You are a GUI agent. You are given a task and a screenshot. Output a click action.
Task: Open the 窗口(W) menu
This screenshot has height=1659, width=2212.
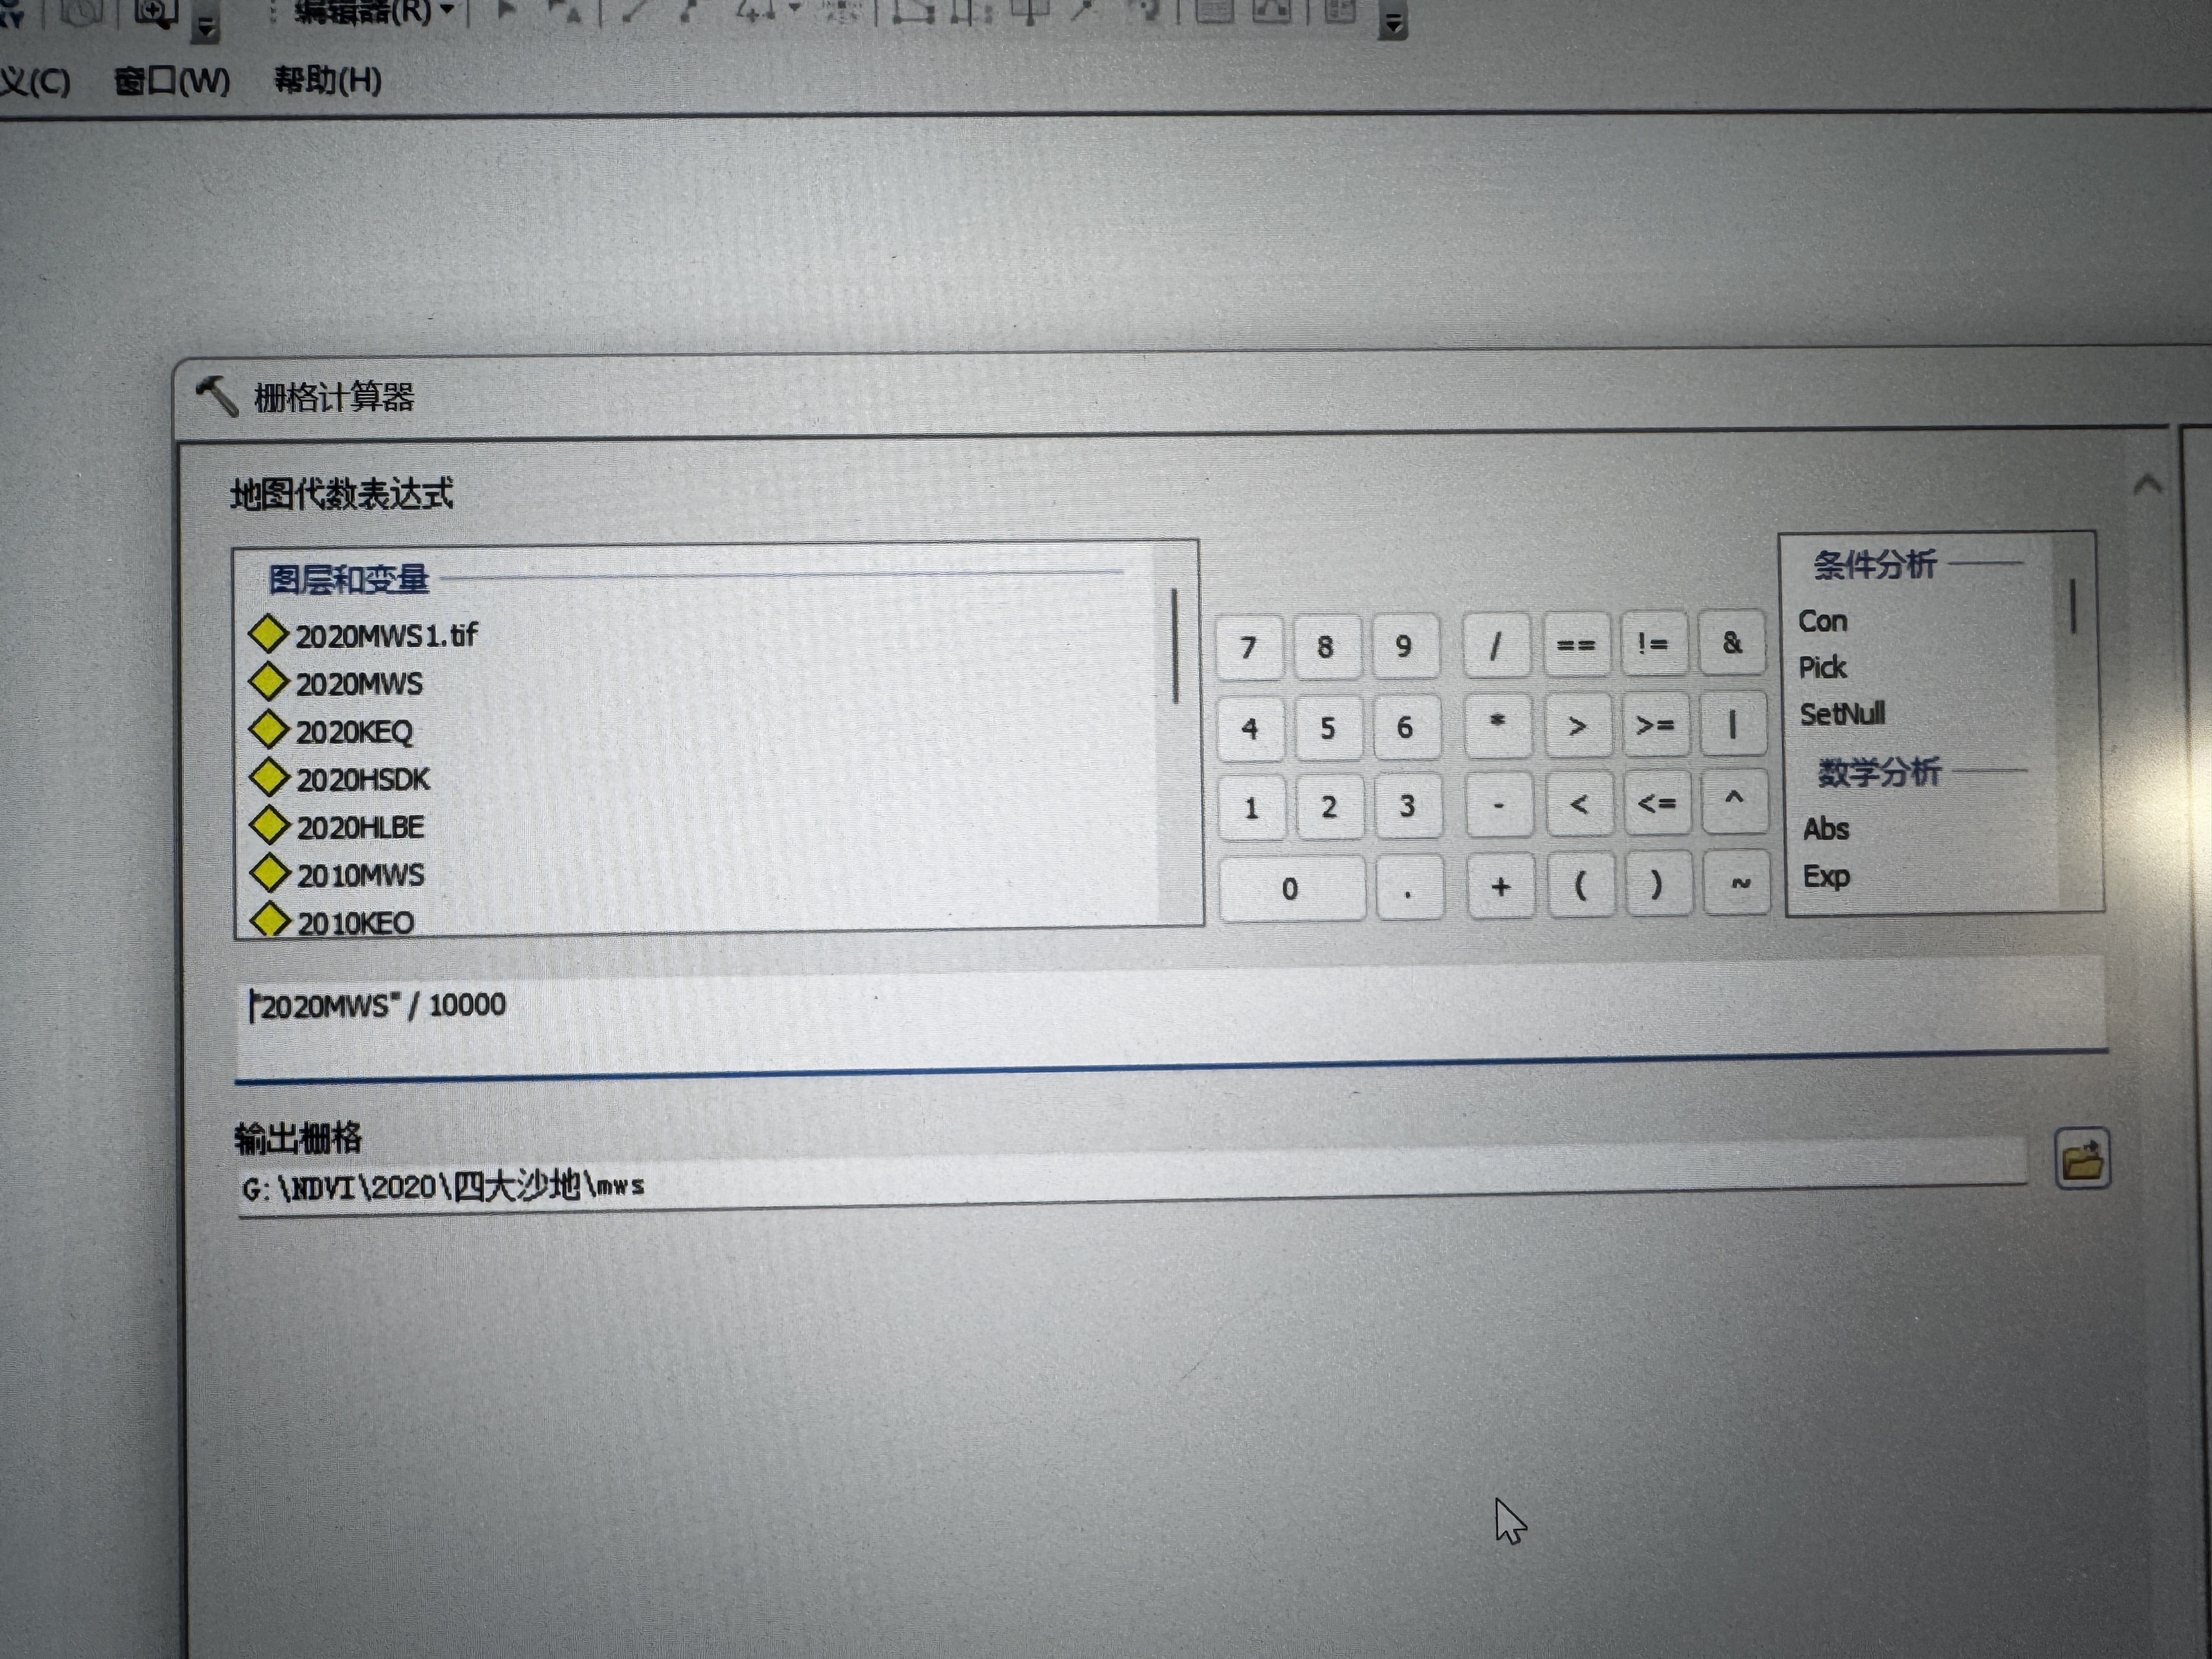172,80
